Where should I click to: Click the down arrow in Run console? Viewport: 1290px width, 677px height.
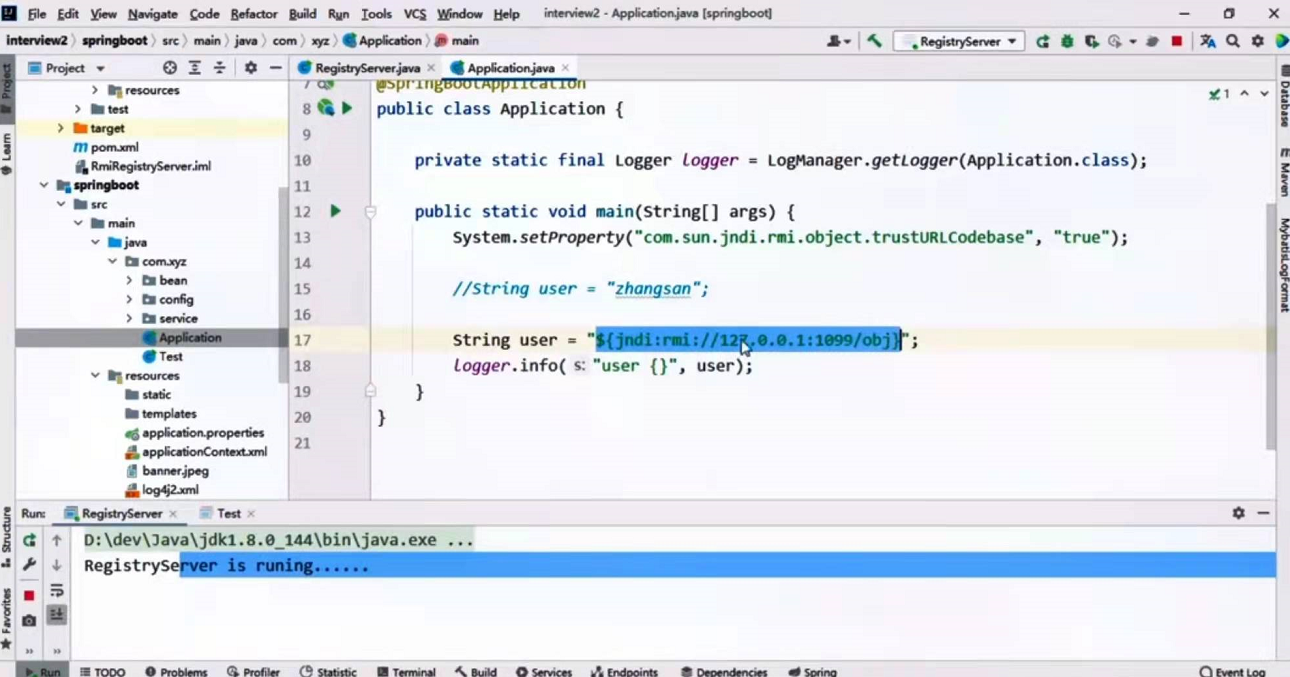pos(57,565)
